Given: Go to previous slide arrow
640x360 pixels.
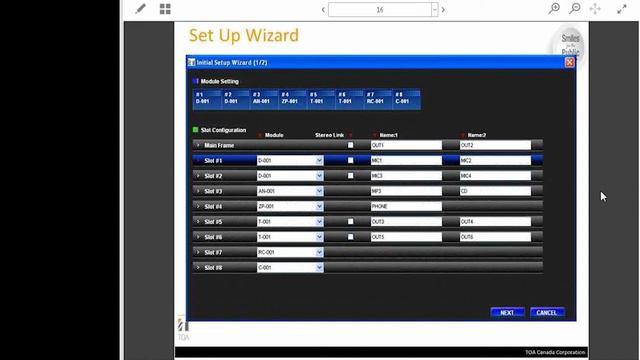Looking at the screenshot, I should pos(323,9).
